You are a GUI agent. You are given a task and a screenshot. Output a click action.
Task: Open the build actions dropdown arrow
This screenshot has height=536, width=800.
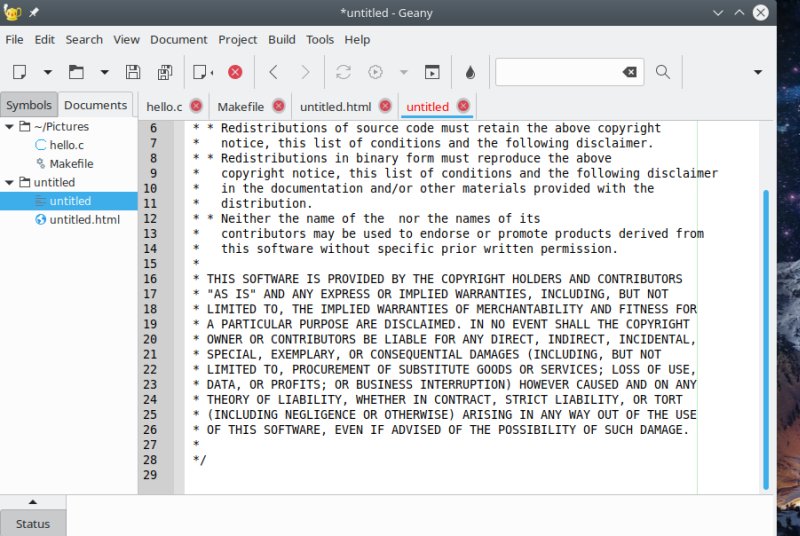pyautogui.click(x=404, y=72)
